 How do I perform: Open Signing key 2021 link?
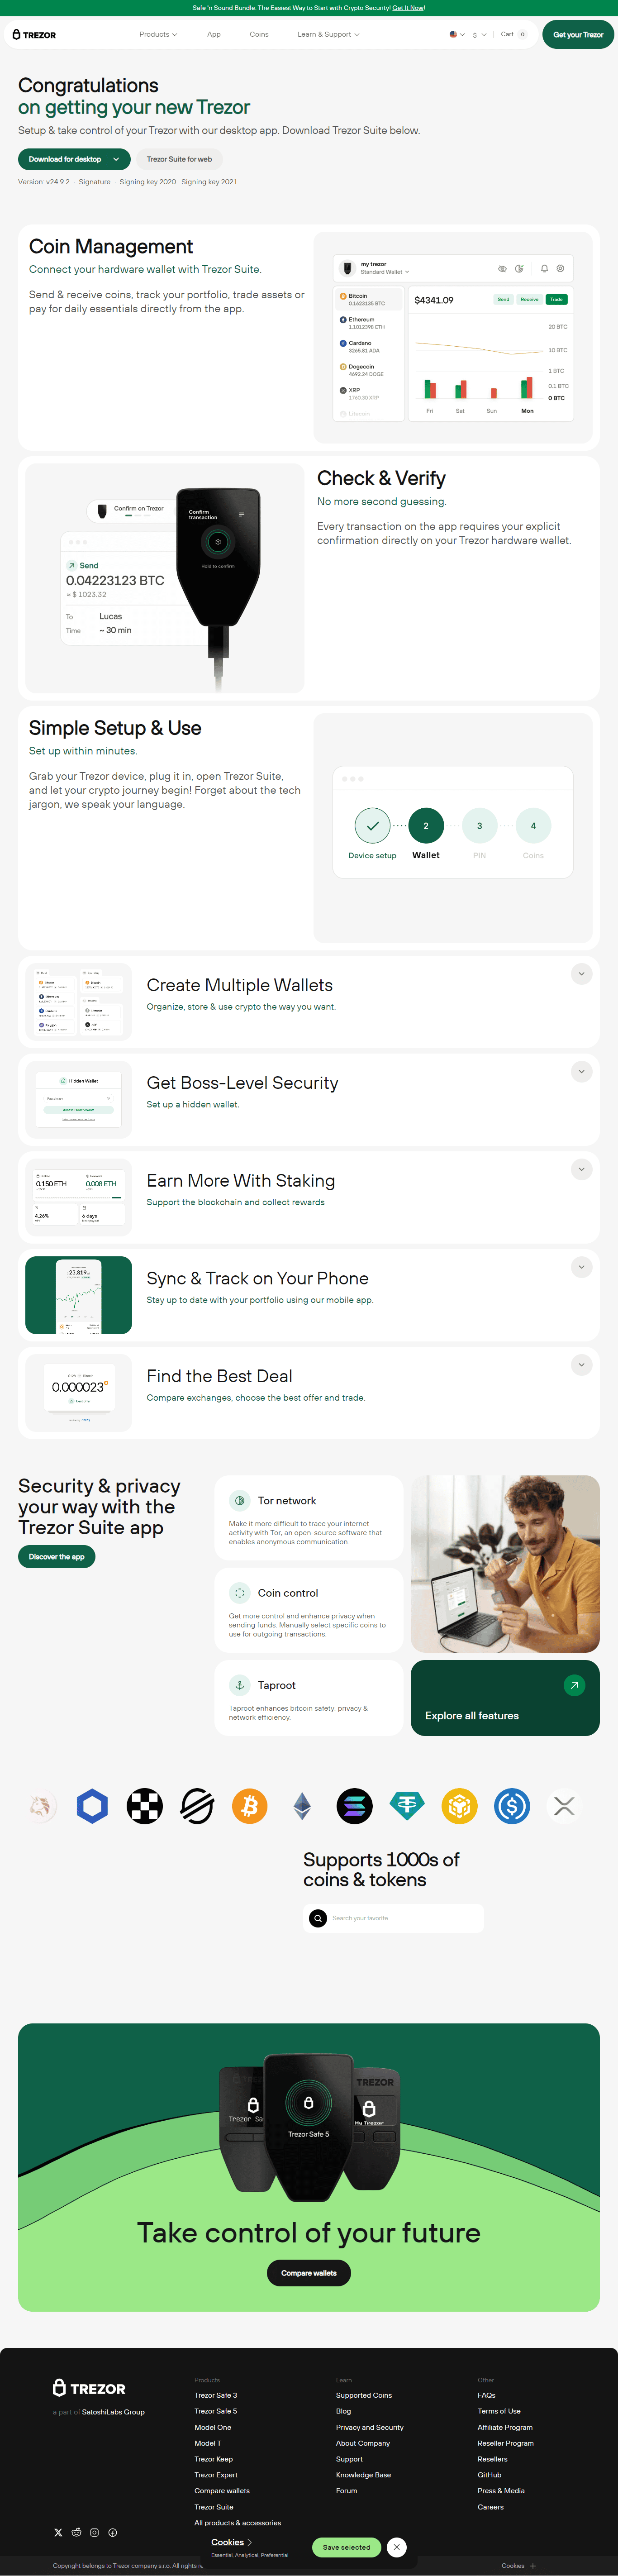tap(209, 182)
